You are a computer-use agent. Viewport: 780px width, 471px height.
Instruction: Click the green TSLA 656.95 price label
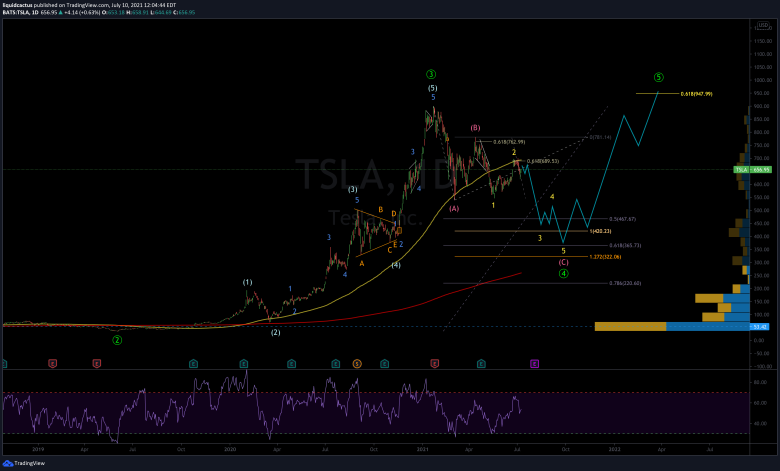point(753,170)
